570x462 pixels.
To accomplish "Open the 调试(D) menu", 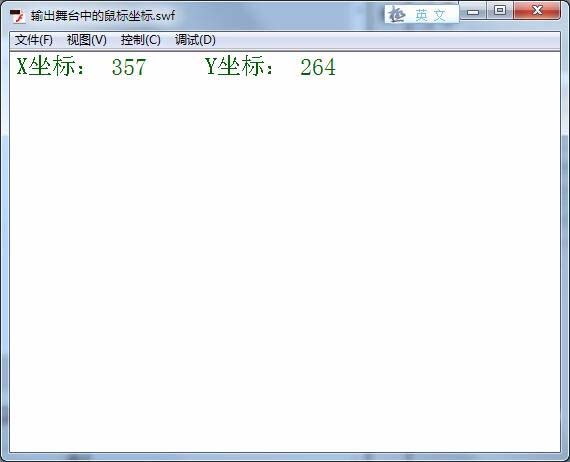I will click(x=195, y=40).
